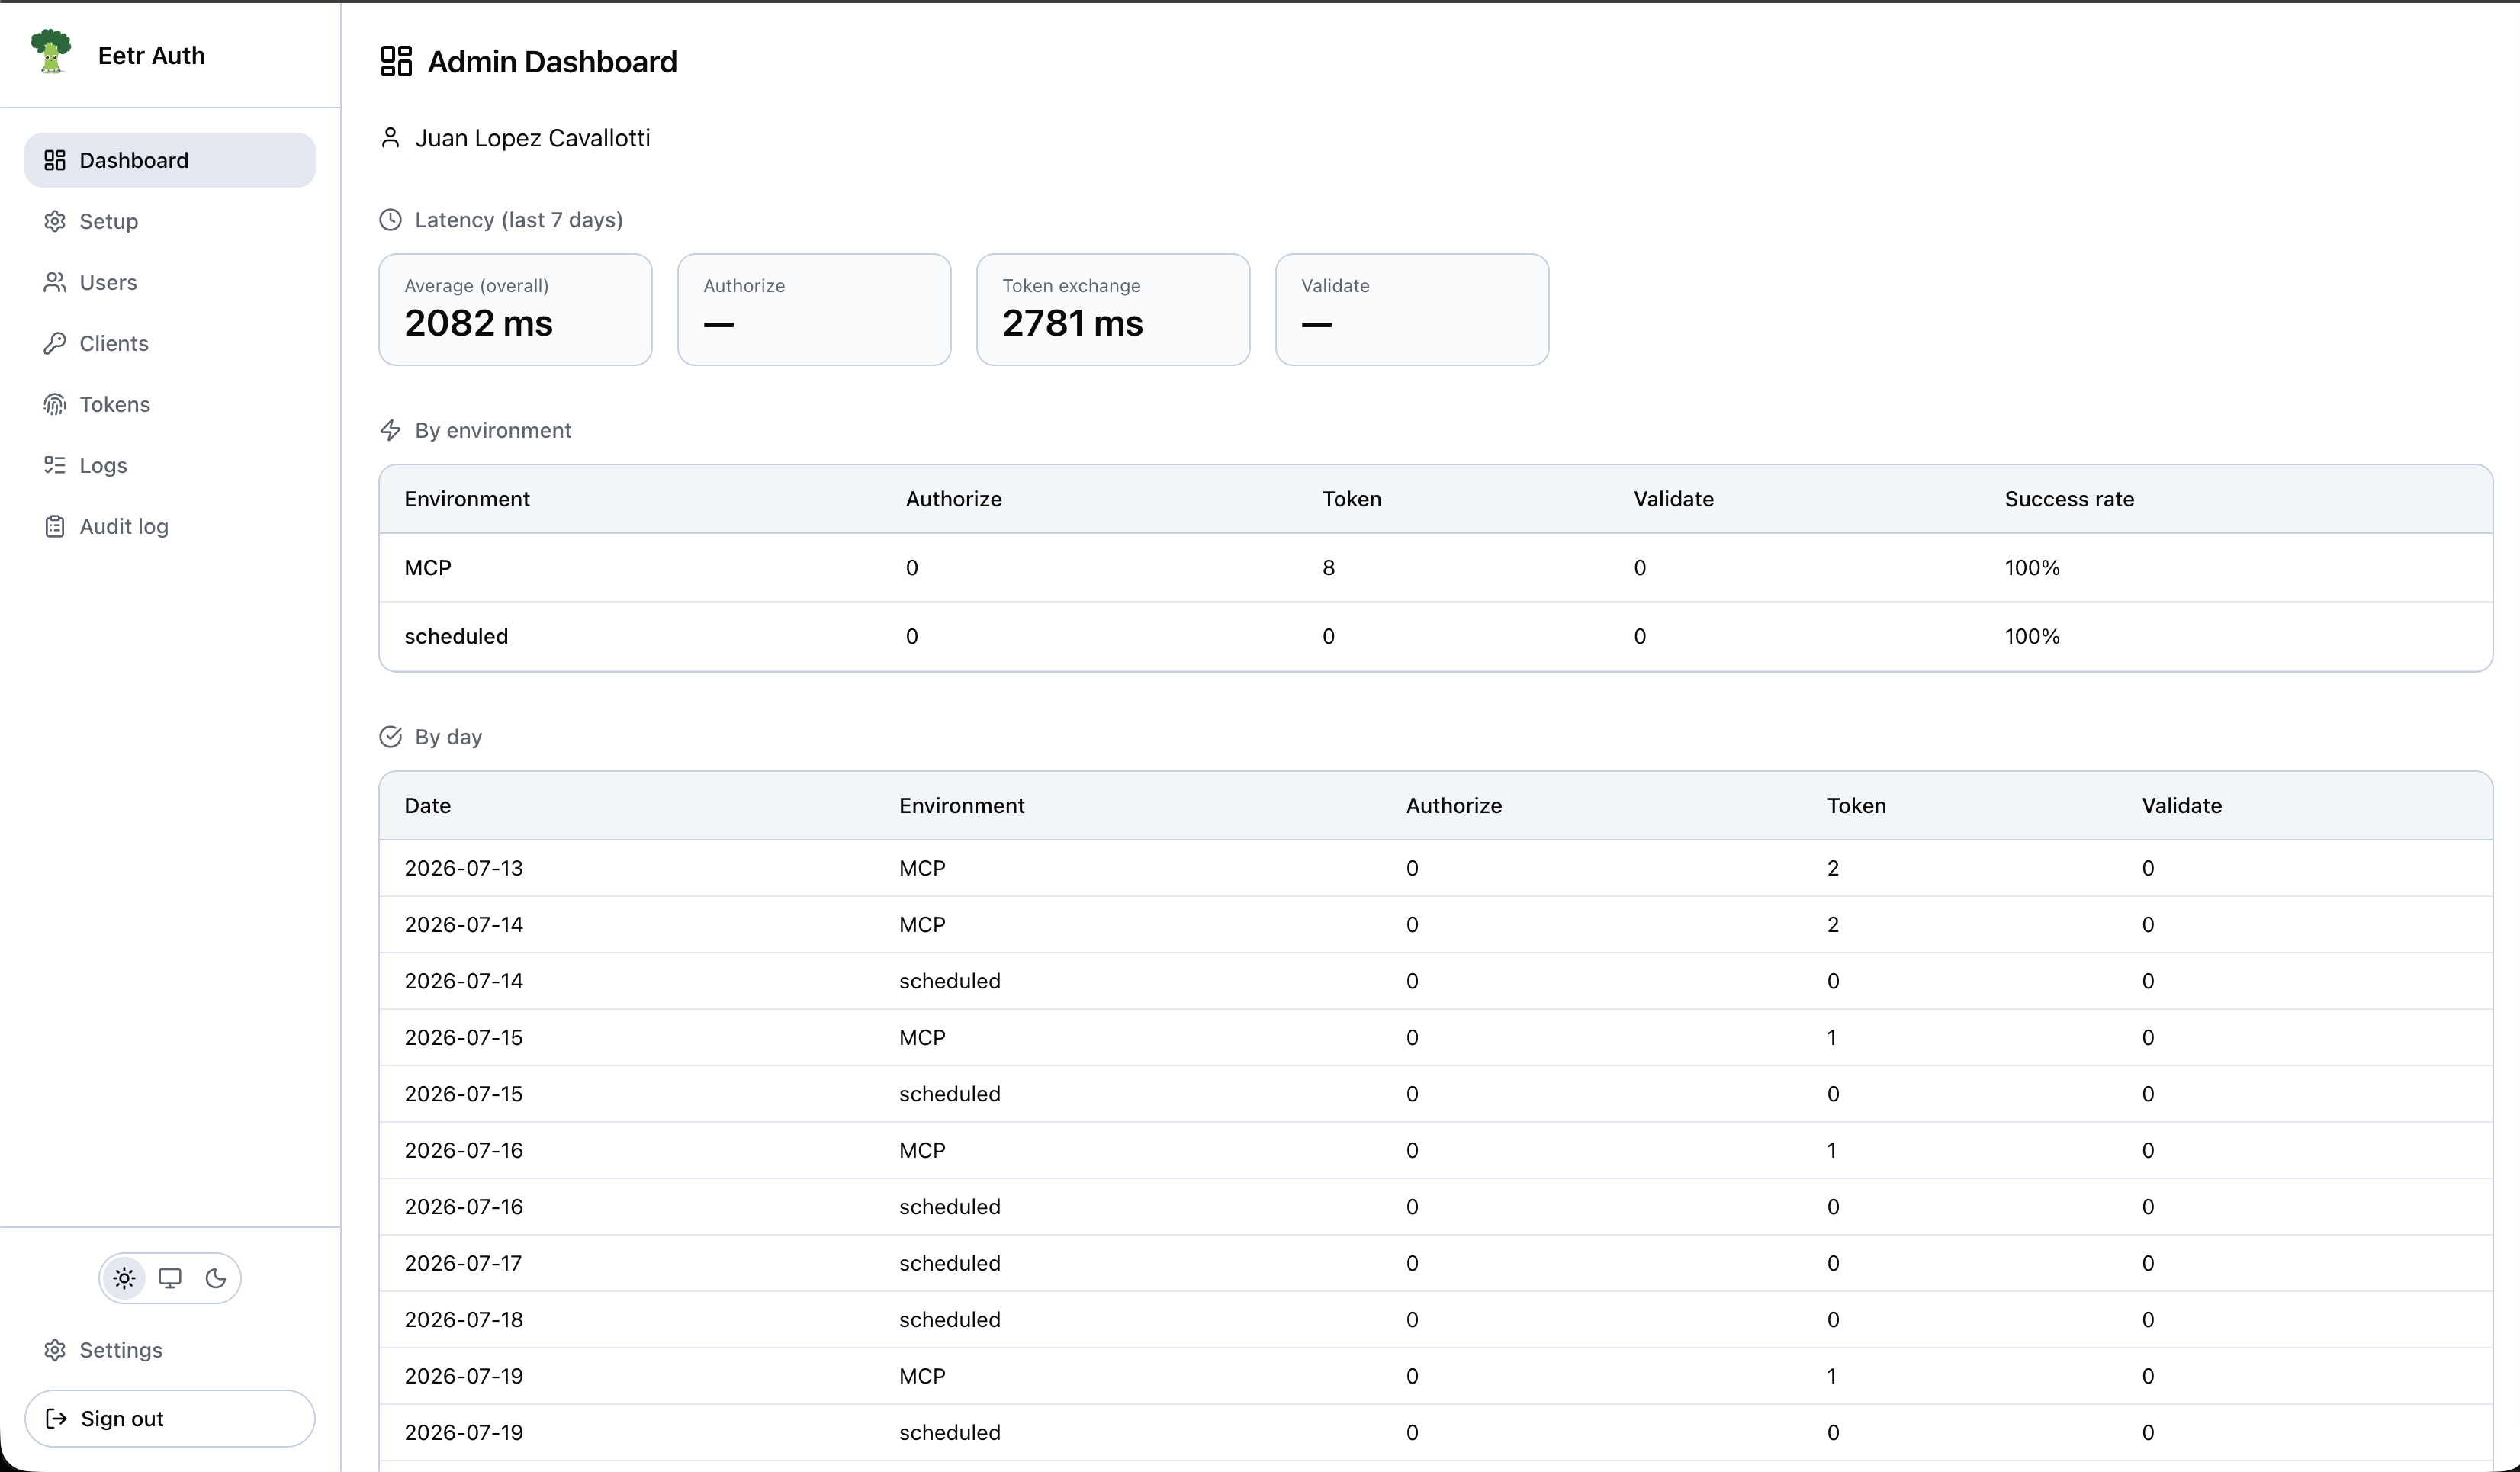This screenshot has width=2520, height=1472.
Task: Click the MCP row in By environment table
Action: coord(1435,567)
